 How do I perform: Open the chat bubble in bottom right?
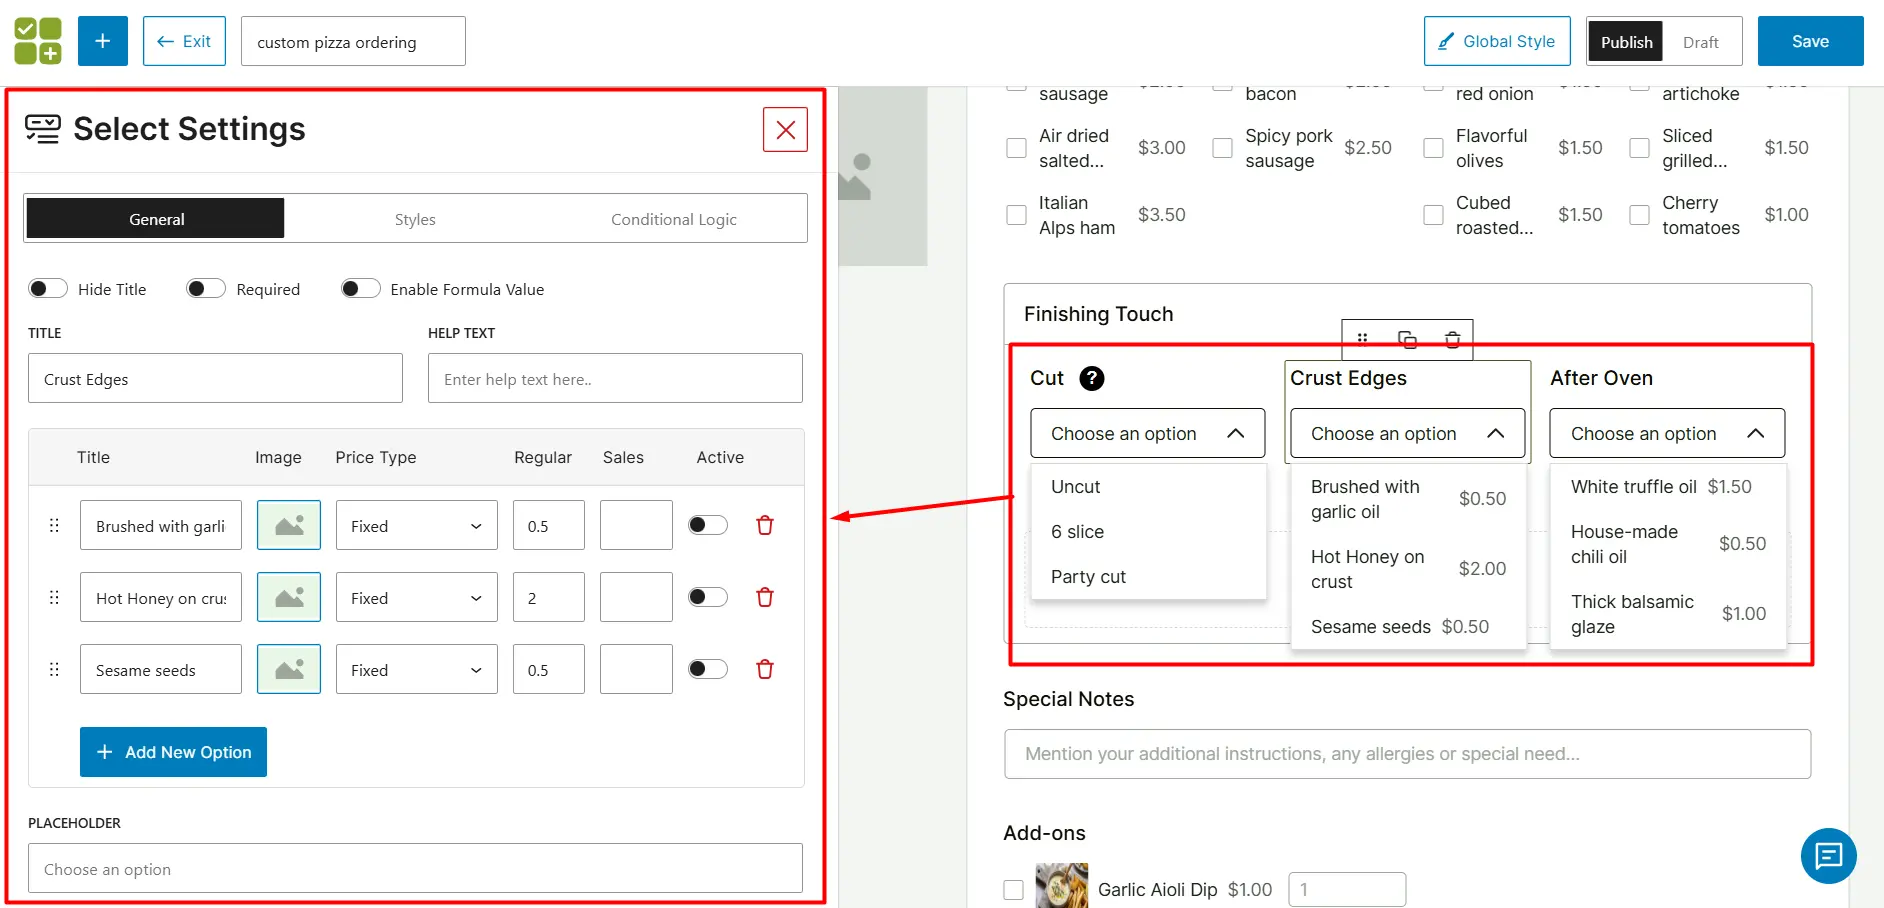(1828, 856)
